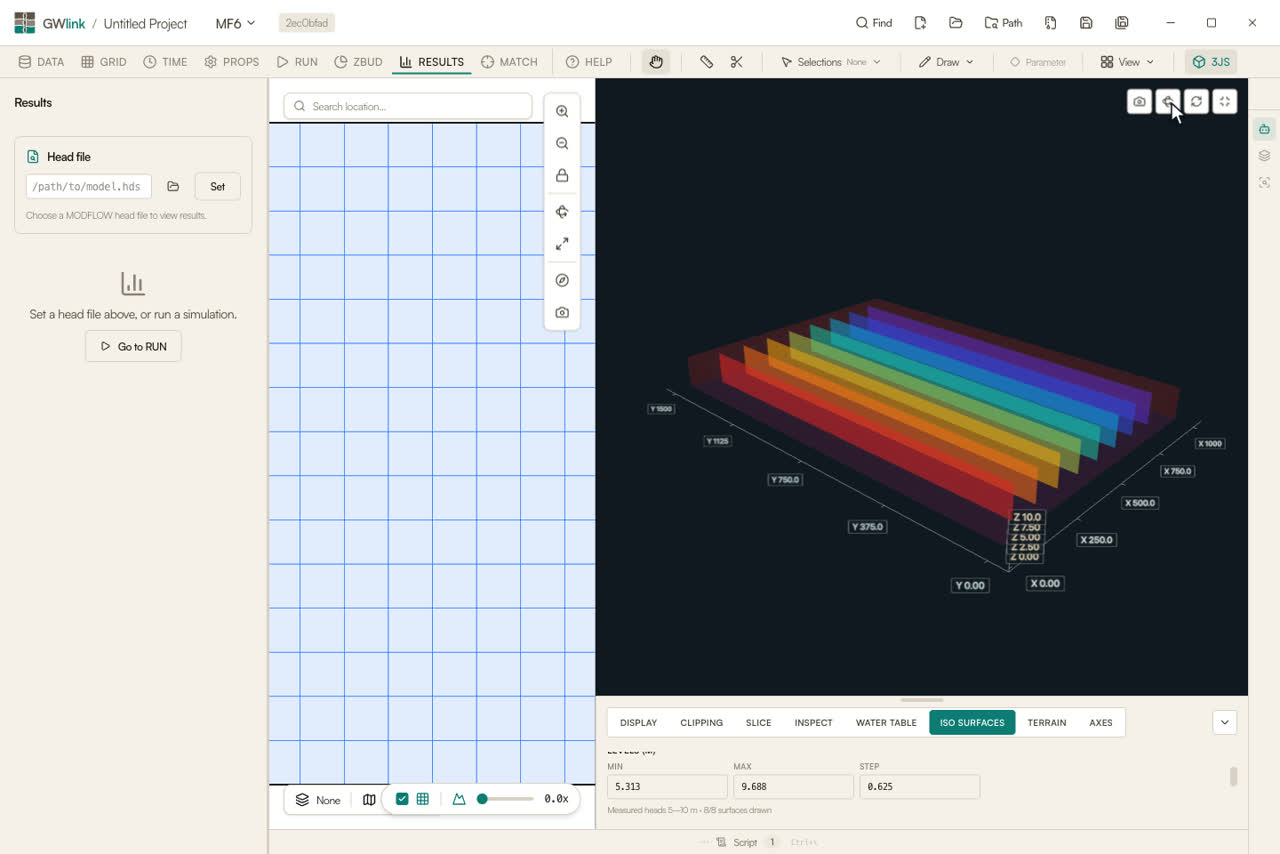Zoom in on the map view

pyautogui.click(x=562, y=112)
